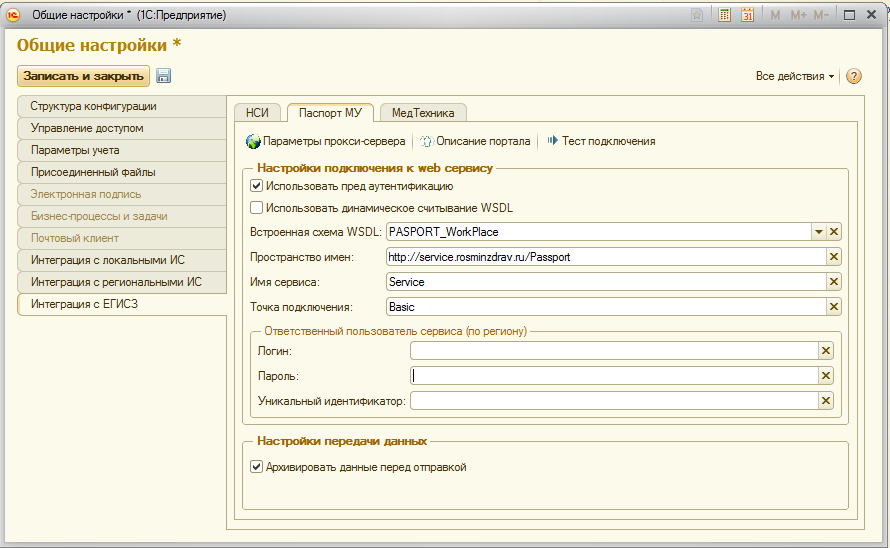This screenshot has width=890, height=548.
Task: Select Управление доступом in the left panel
Action: 87,128
